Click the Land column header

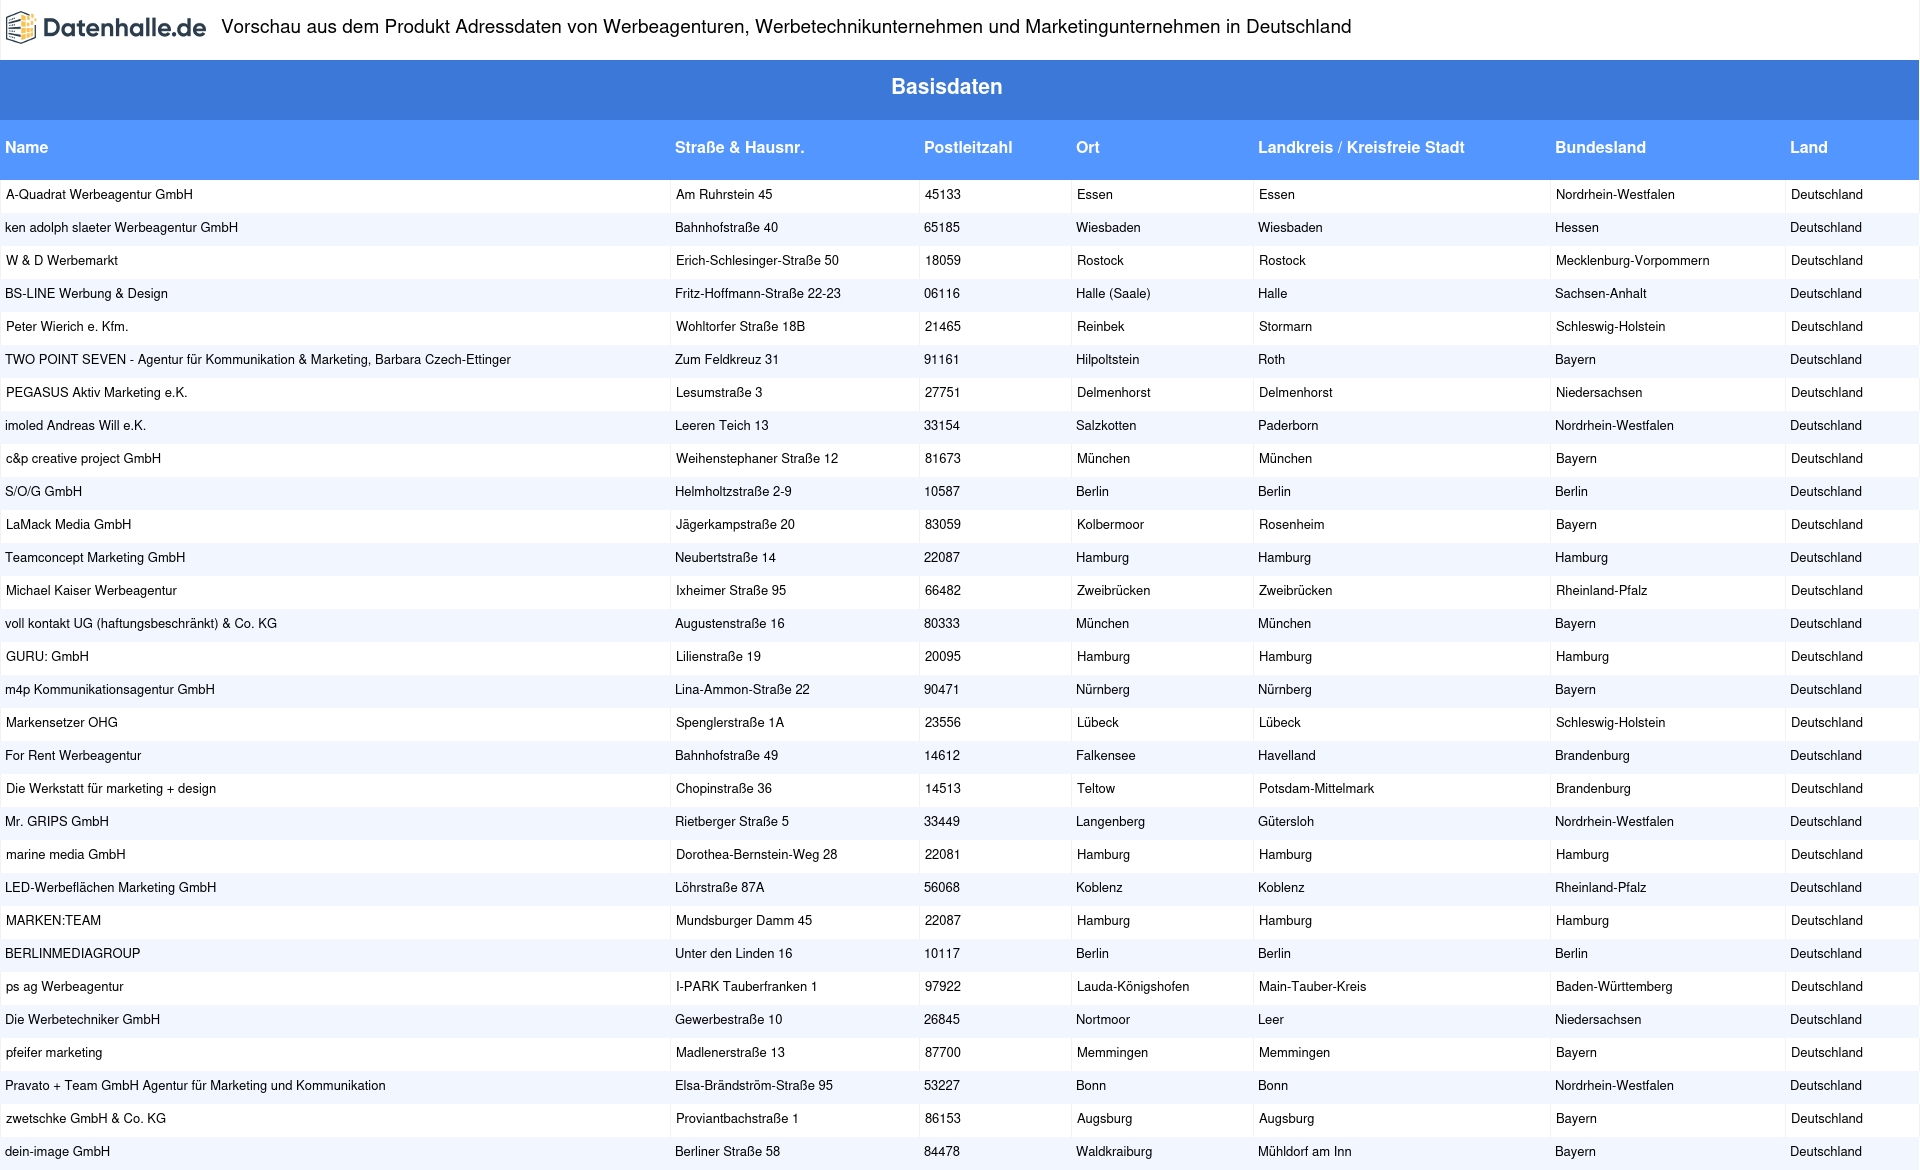1809,148
